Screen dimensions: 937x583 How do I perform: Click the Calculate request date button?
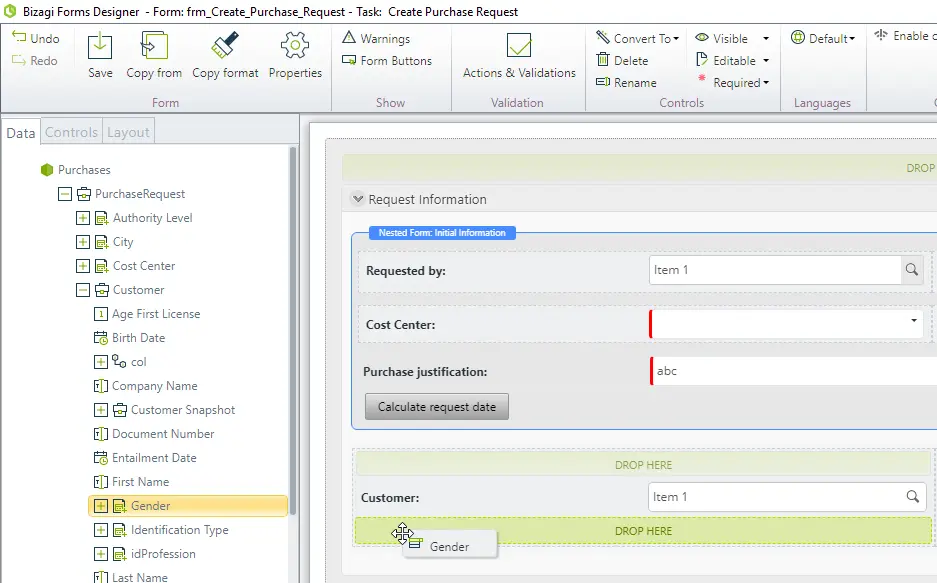click(437, 407)
